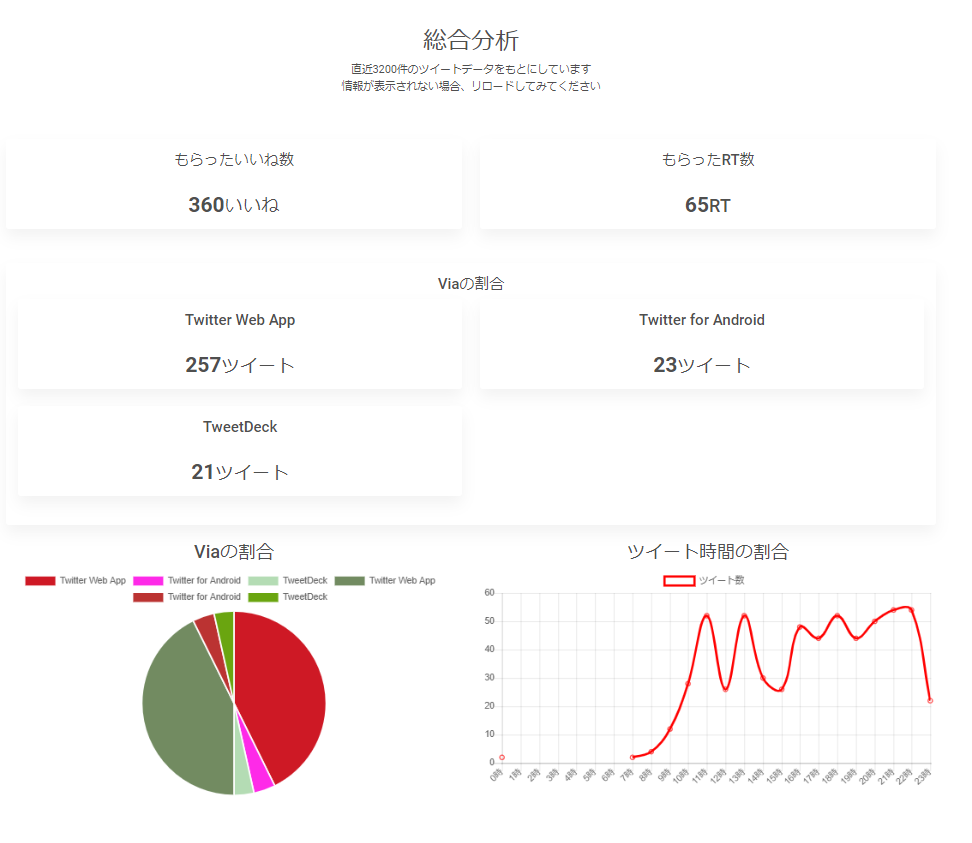This screenshot has width=972, height=843.
Task: Click the Twitter Web App card title
Action: (x=240, y=320)
